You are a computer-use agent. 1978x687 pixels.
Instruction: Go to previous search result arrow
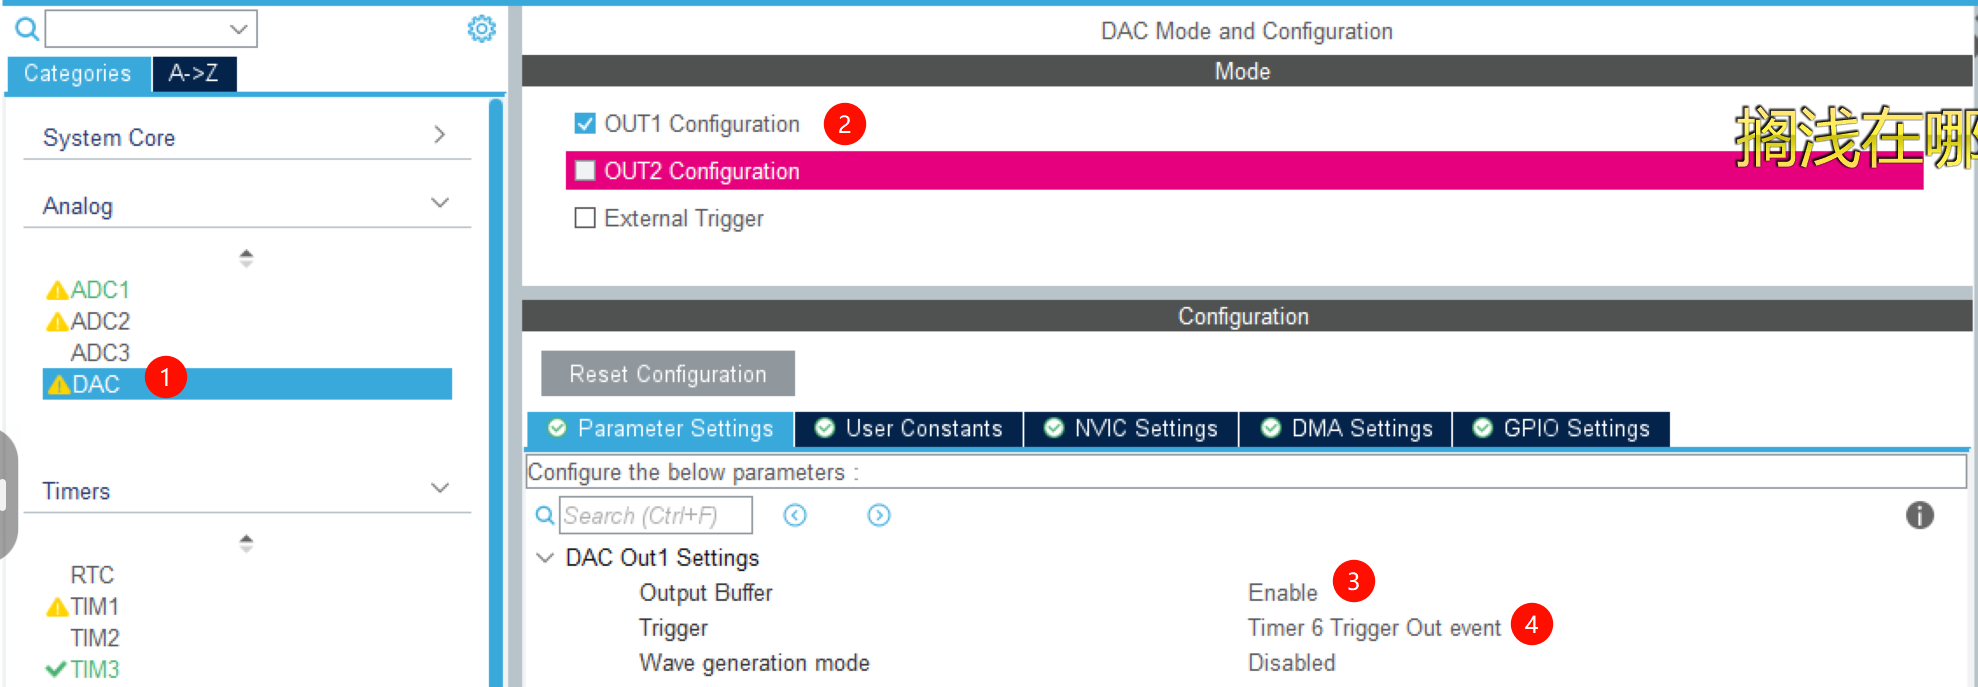click(795, 515)
